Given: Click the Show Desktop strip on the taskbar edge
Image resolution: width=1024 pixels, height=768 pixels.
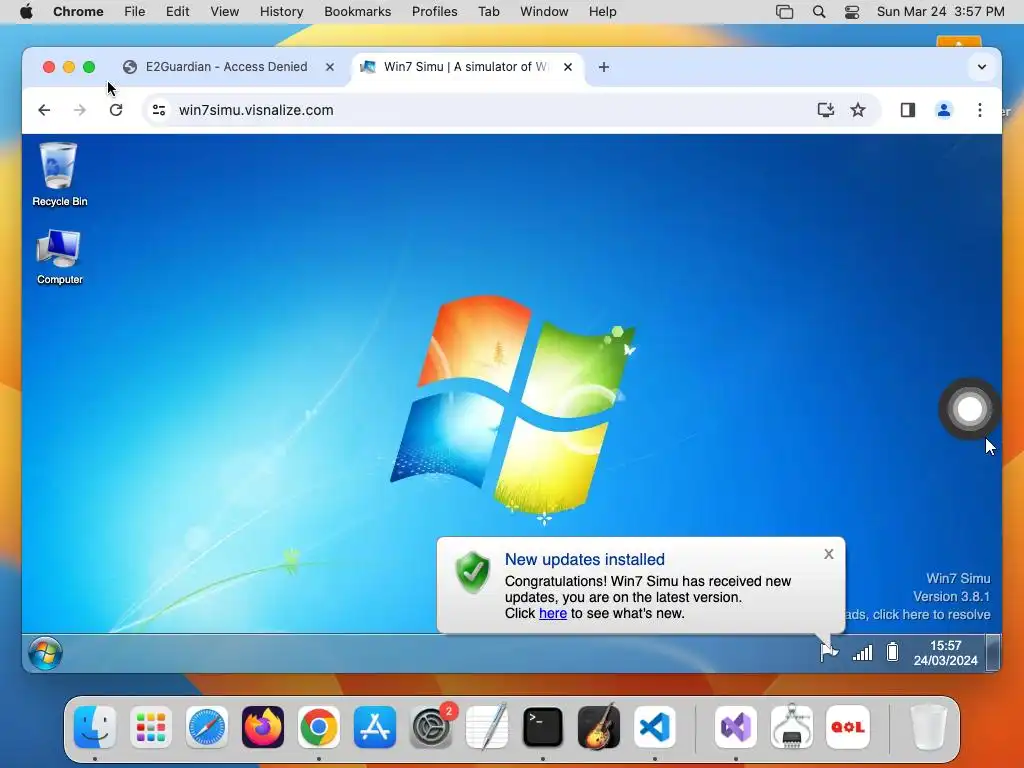Looking at the screenshot, I should [x=993, y=653].
